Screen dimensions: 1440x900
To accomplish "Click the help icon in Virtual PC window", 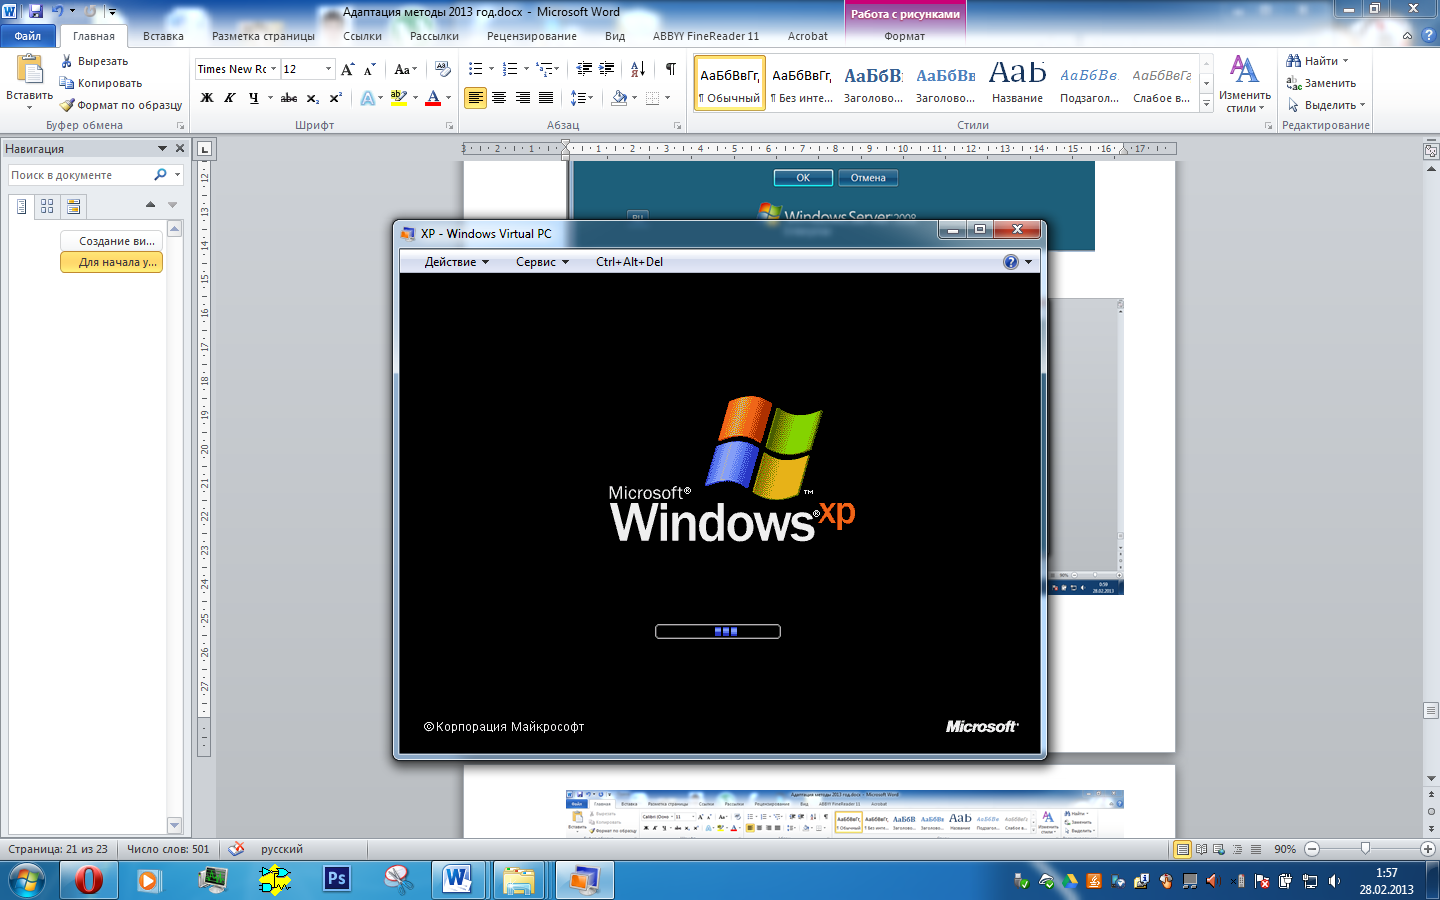I will (1011, 262).
